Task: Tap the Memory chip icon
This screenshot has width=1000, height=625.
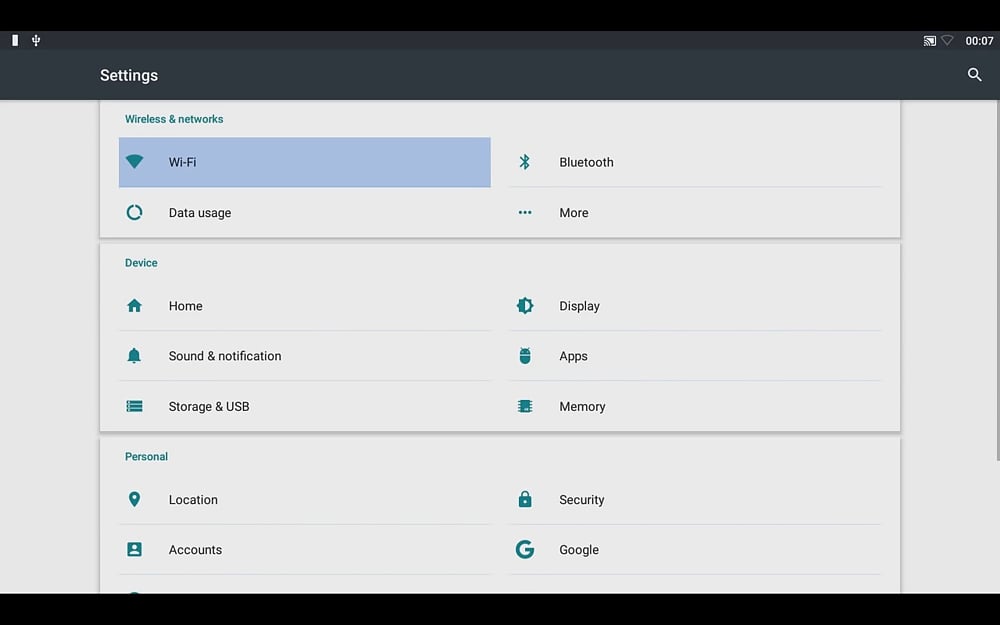Action: 525,406
